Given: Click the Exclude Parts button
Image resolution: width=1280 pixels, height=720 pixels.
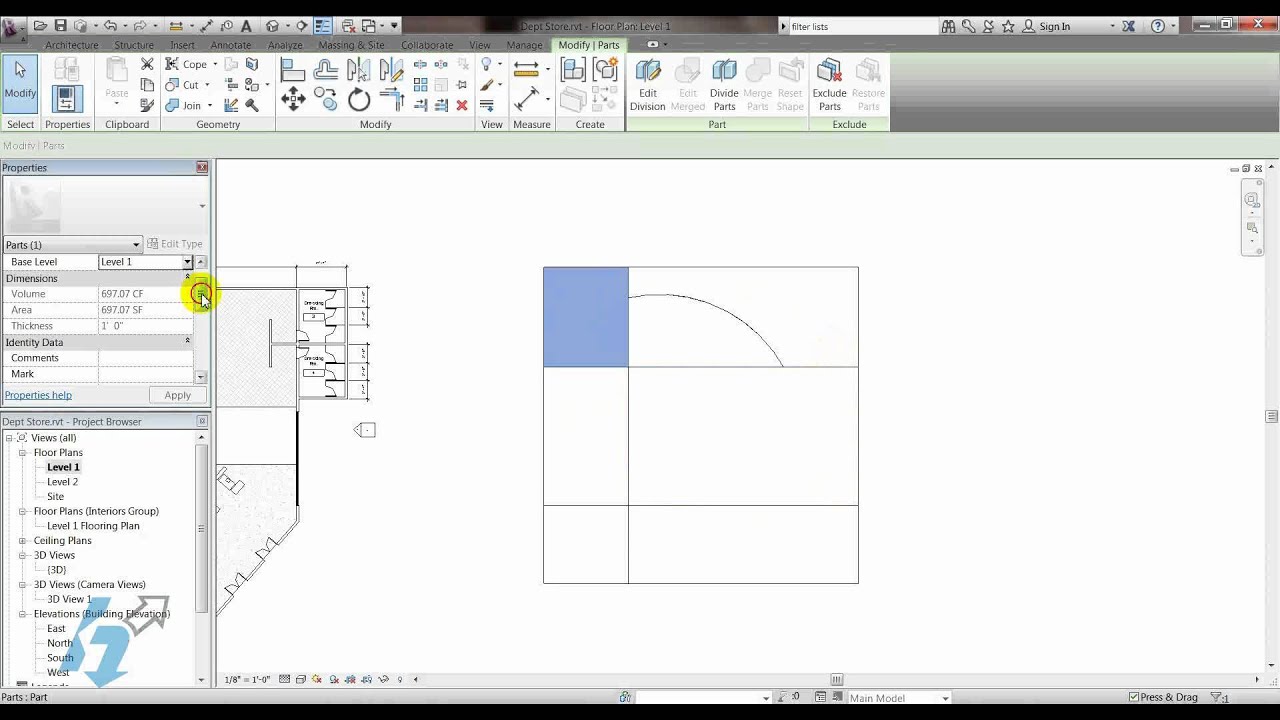Looking at the screenshot, I should tap(829, 85).
